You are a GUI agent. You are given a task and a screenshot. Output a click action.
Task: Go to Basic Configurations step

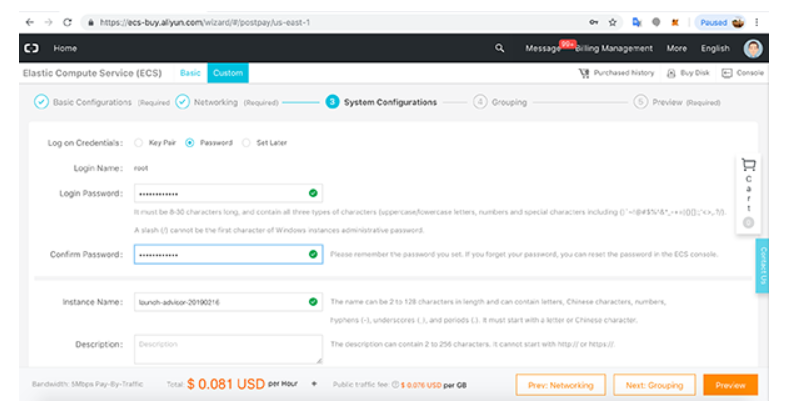coord(92,102)
